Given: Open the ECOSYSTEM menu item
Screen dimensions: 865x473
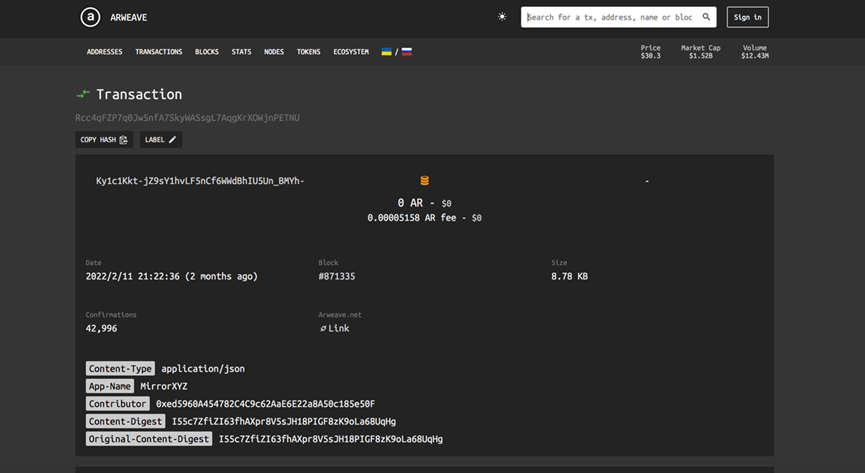Looking at the screenshot, I should click(351, 52).
